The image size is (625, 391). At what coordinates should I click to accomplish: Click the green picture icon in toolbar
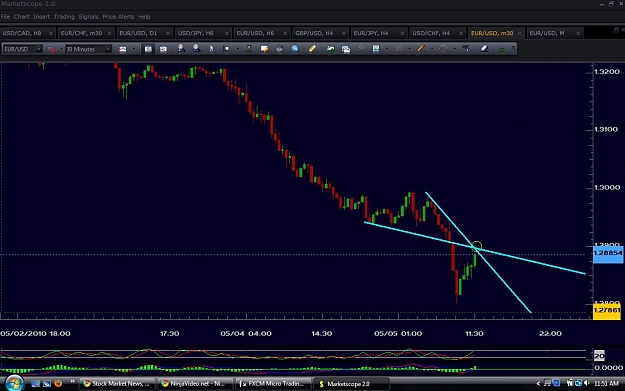[x=330, y=49]
